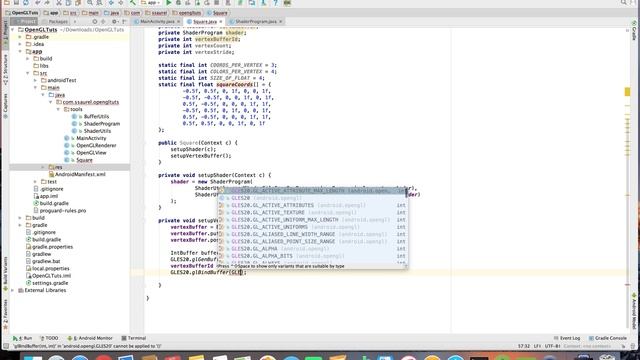Expand the res folder
The height and width of the screenshot is (360, 640).
point(43,167)
